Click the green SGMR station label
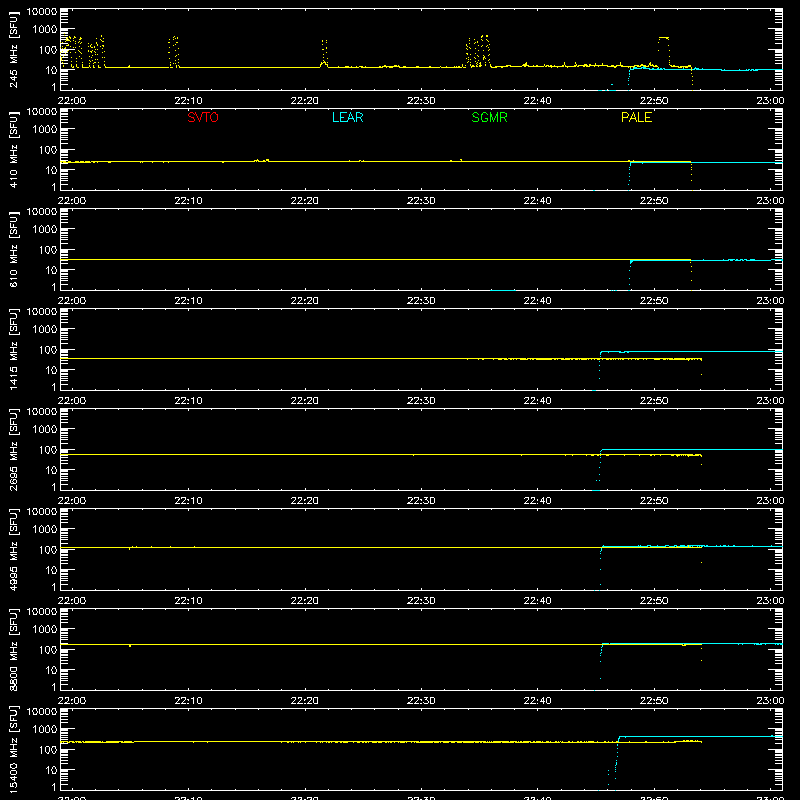Screen dimensions: 800x800 489,117
